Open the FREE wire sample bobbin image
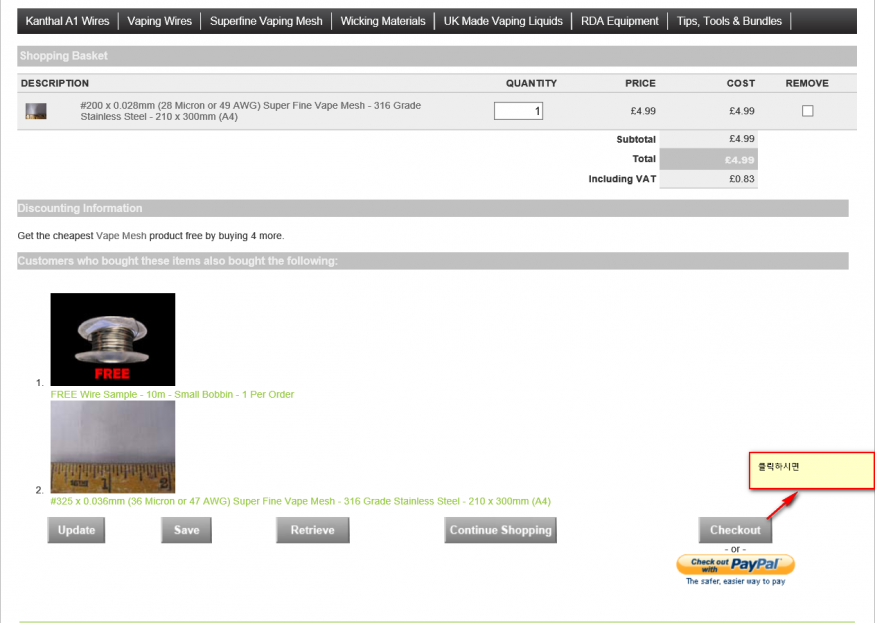 (x=113, y=339)
